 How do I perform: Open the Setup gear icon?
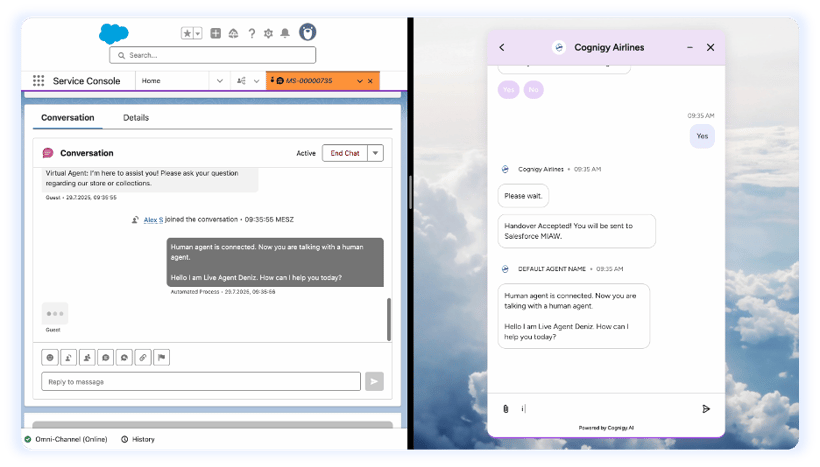pos(268,33)
